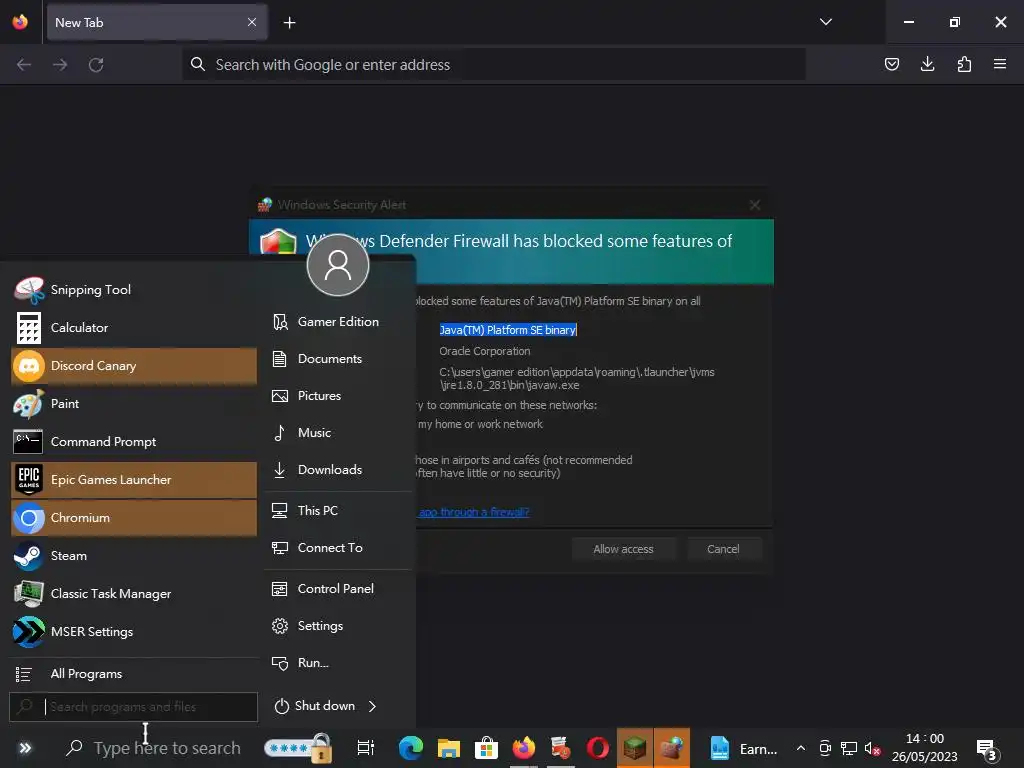1024x768 pixels.
Task: Go forward in Firefox
Action: point(60,65)
